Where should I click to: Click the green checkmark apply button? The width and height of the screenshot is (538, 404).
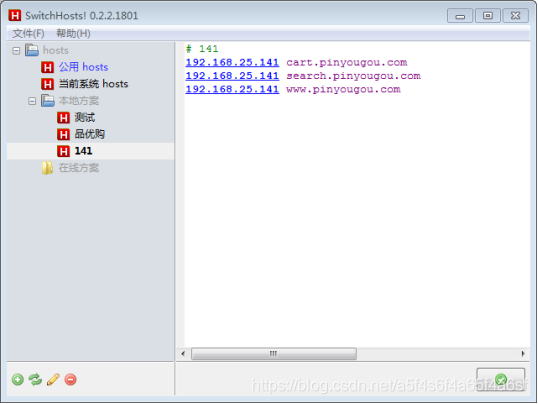(x=501, y=379)
